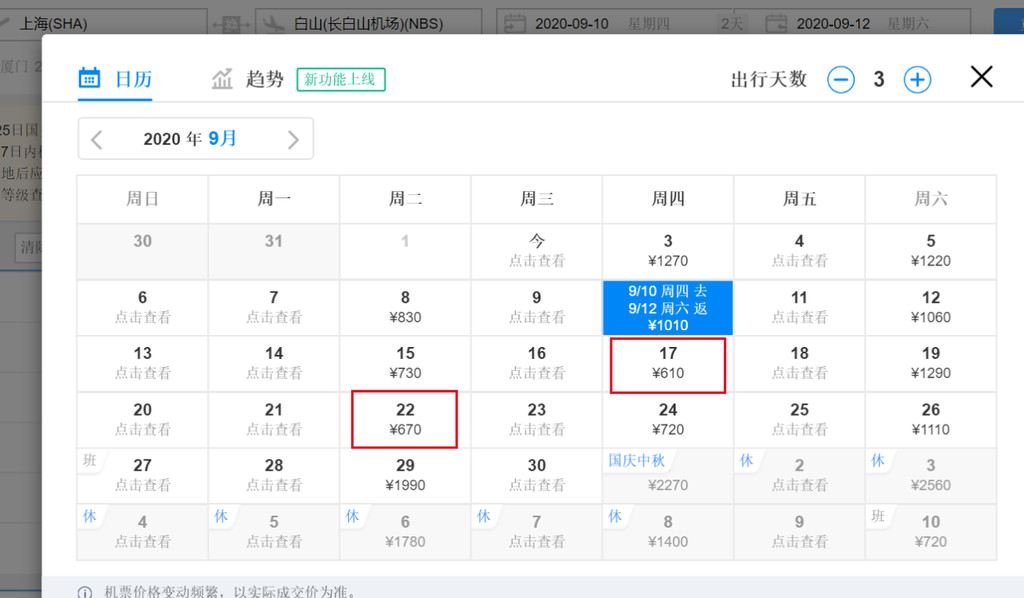The image size is (1024, 598).
Task: Go to previous month arrow
Action: point(97,139)
